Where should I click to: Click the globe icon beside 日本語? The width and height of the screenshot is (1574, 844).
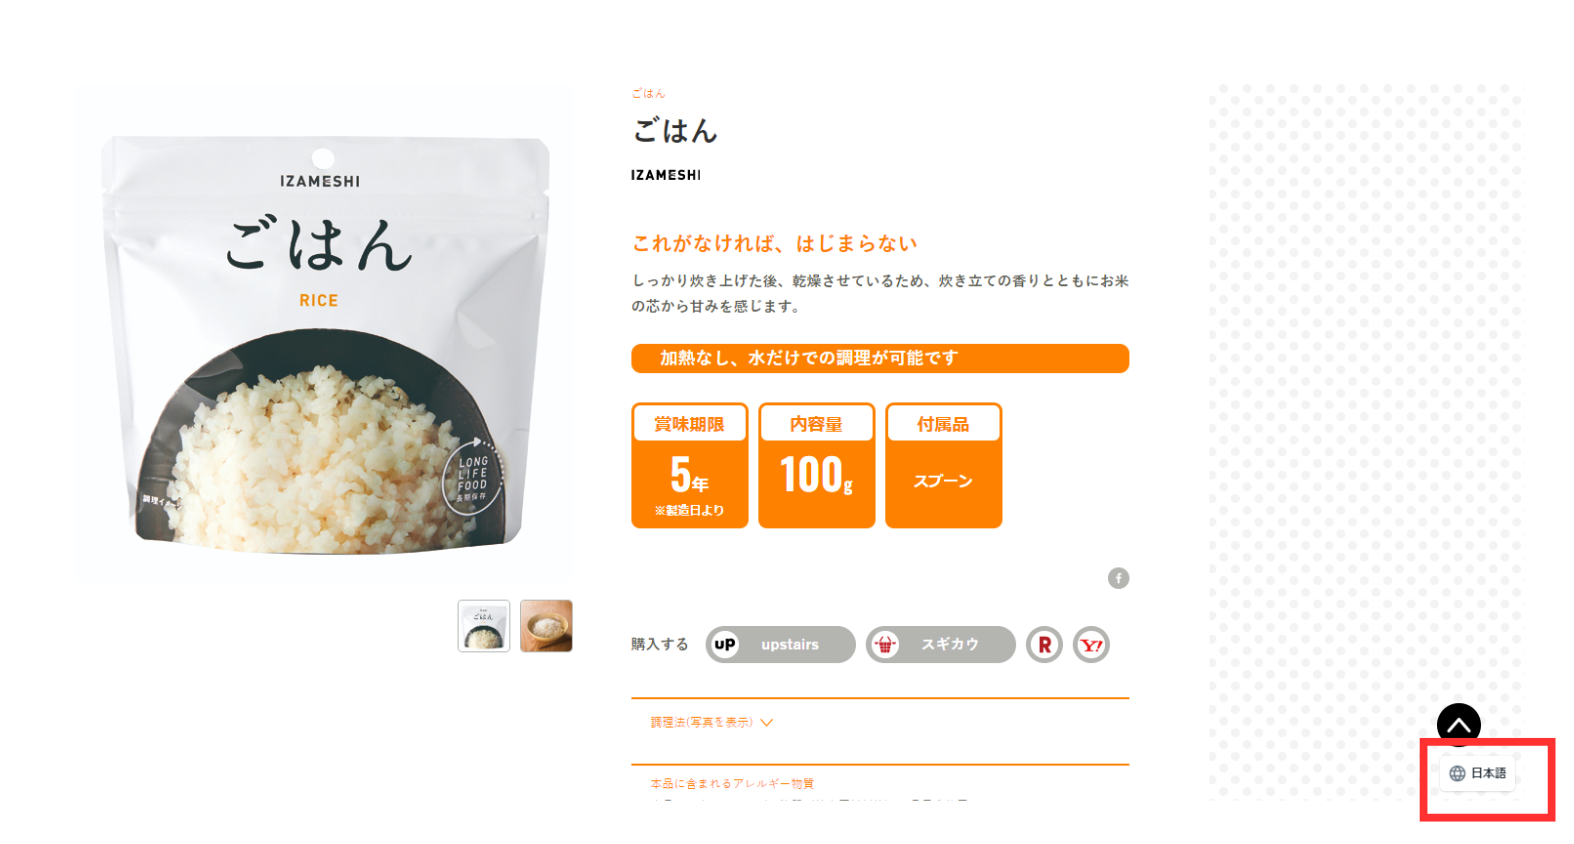[x=1457, y=773]
